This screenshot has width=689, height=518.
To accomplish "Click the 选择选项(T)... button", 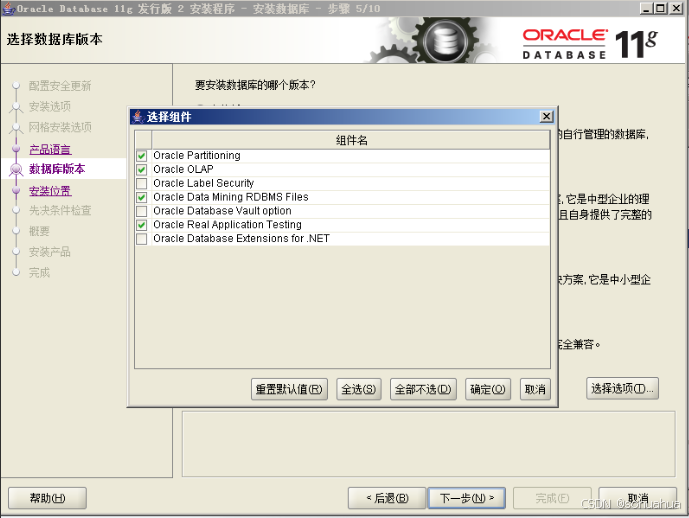I will [x=622, y=388].
